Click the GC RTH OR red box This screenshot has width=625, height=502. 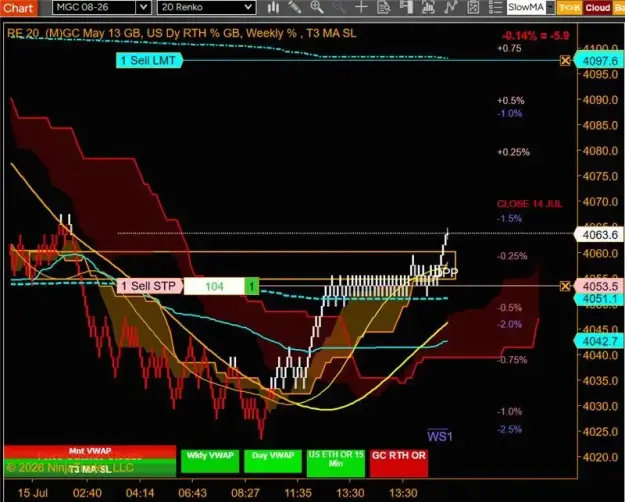point(399,463)
